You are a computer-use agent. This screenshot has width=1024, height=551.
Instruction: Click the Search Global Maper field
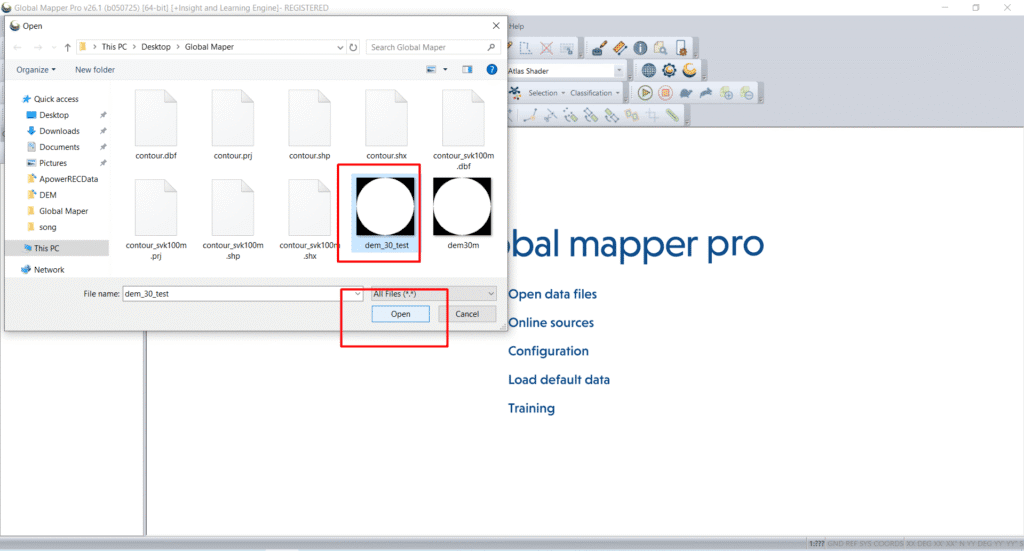pyautogui.click(x=432, y=47)
